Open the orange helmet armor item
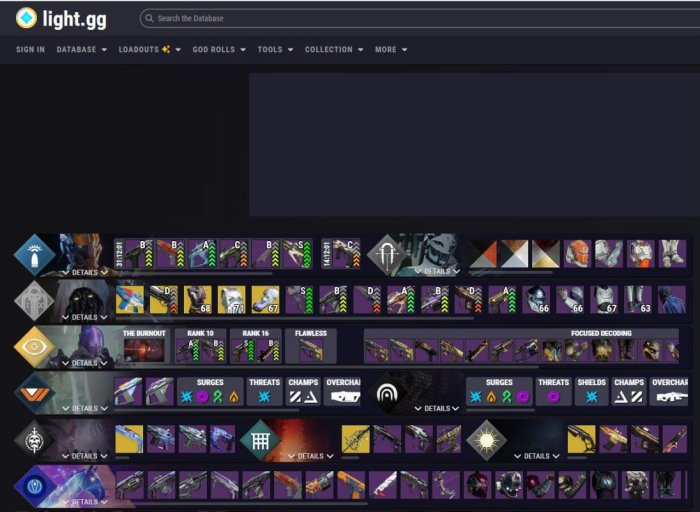This screenshot has height=512, width=700. [577, 254]
